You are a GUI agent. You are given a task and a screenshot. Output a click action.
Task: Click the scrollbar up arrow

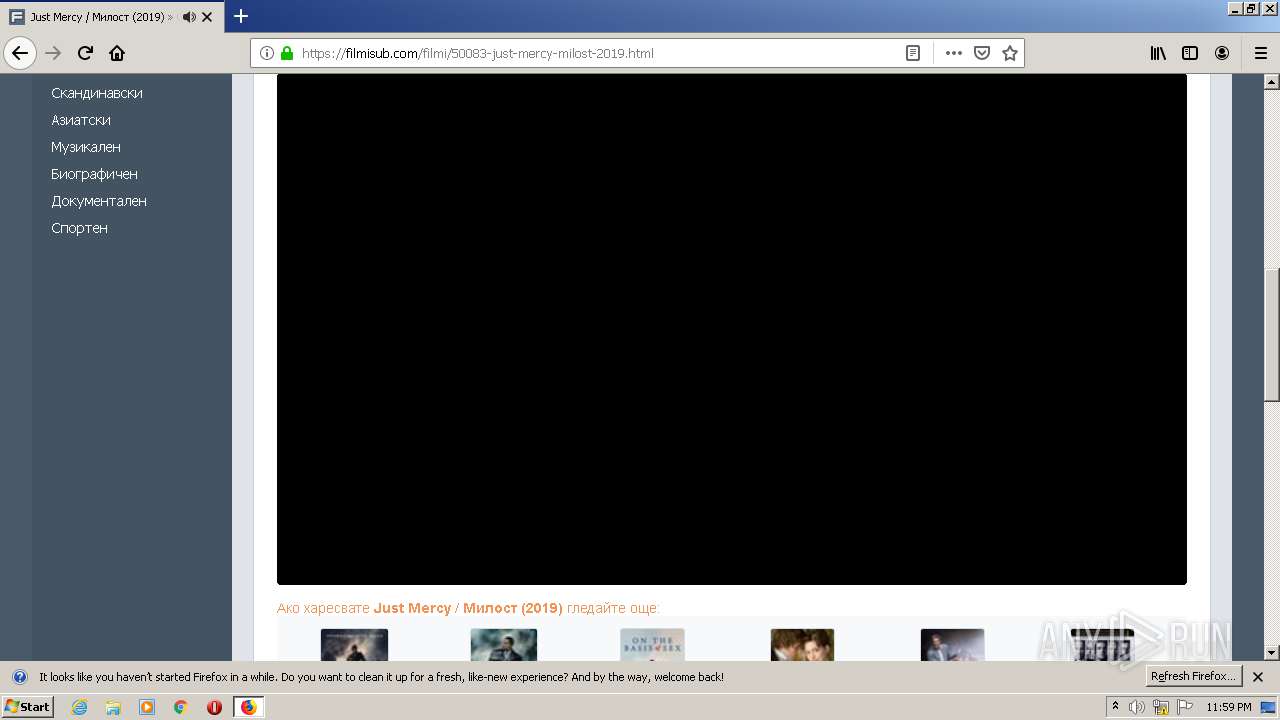click(x=1272, y=82)
